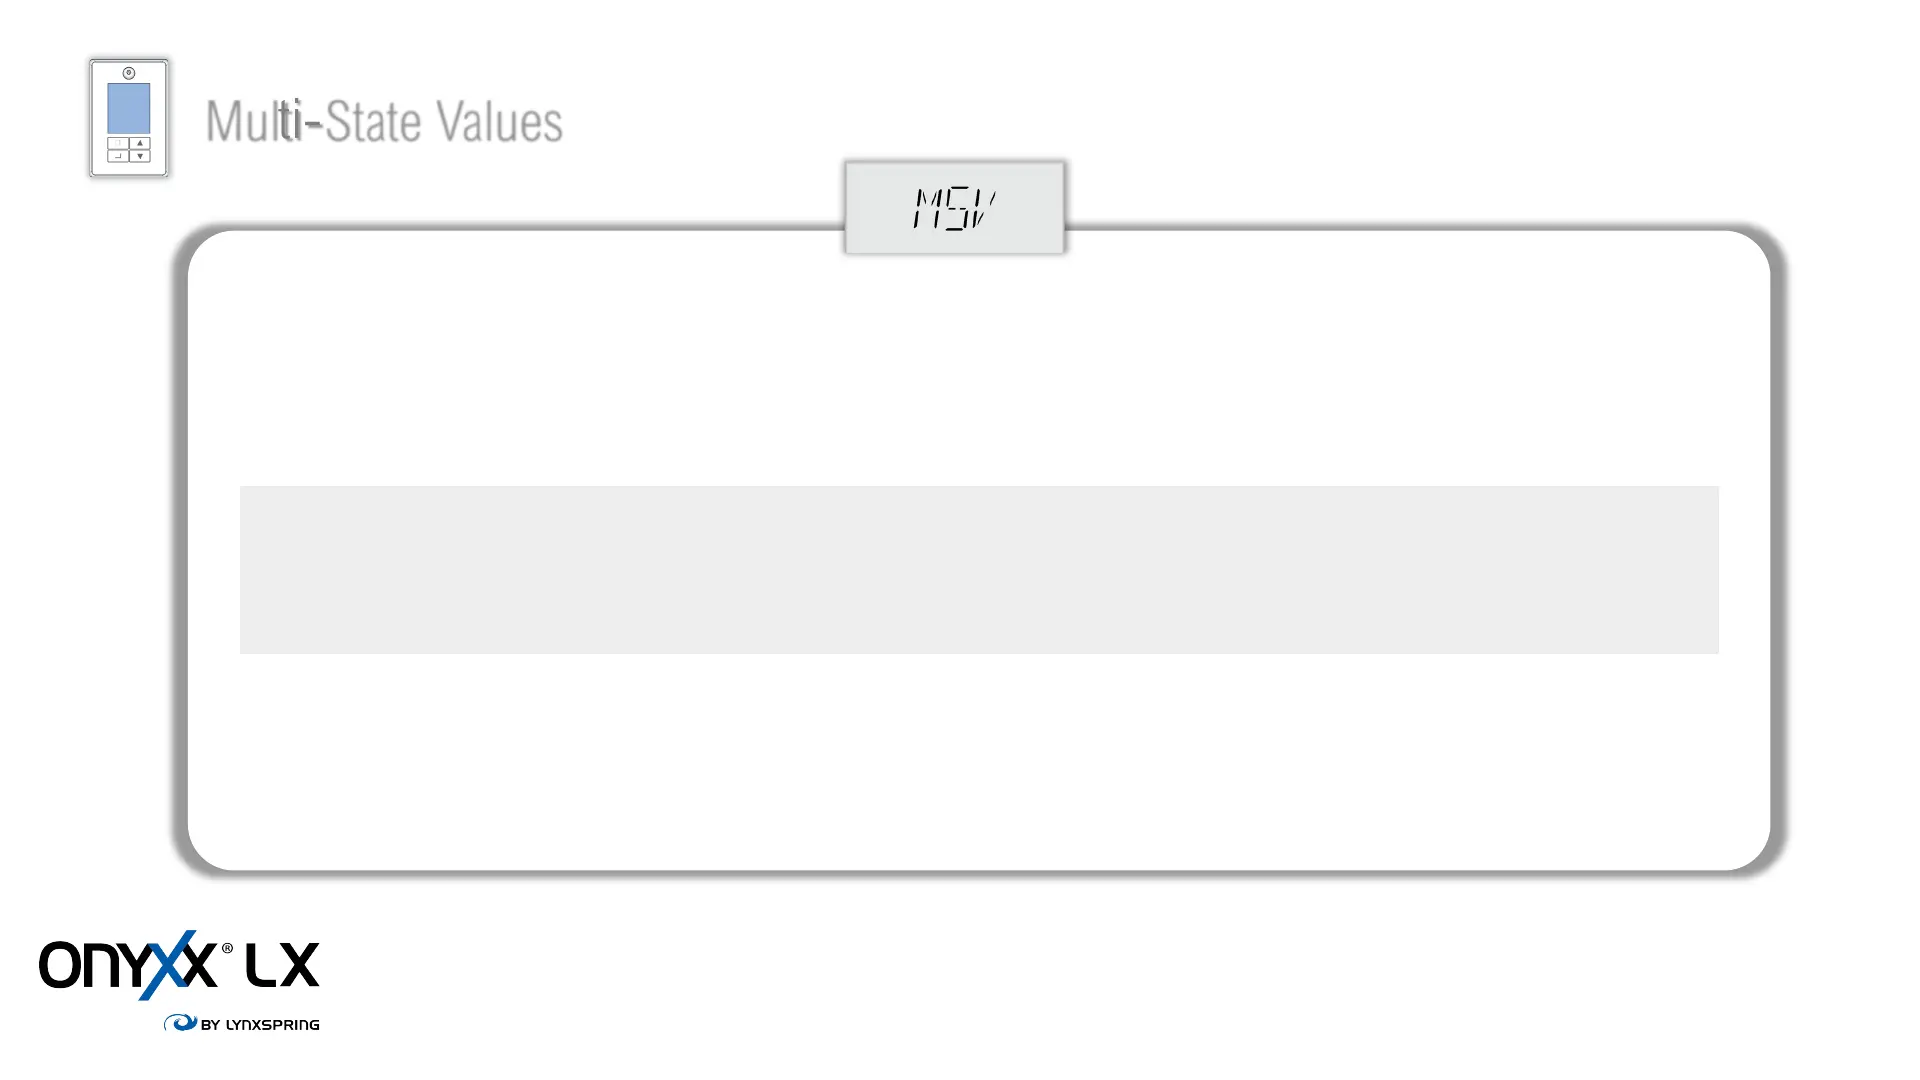Image resolution: width=1920 pixels, height=1080 pixels.
Task: Click the word State in the title
Action: pyautogui.click(x=373, y=122)
